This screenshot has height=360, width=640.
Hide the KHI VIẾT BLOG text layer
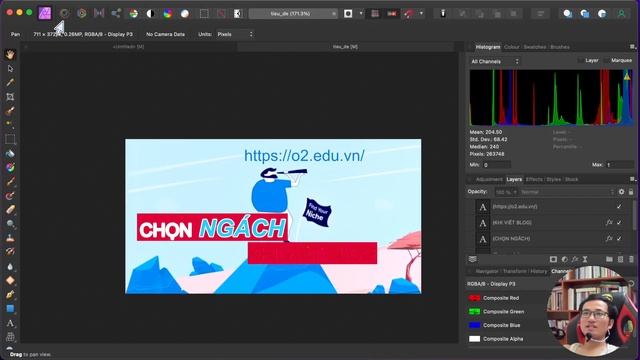pyautogui.click(x=619, y=222)
